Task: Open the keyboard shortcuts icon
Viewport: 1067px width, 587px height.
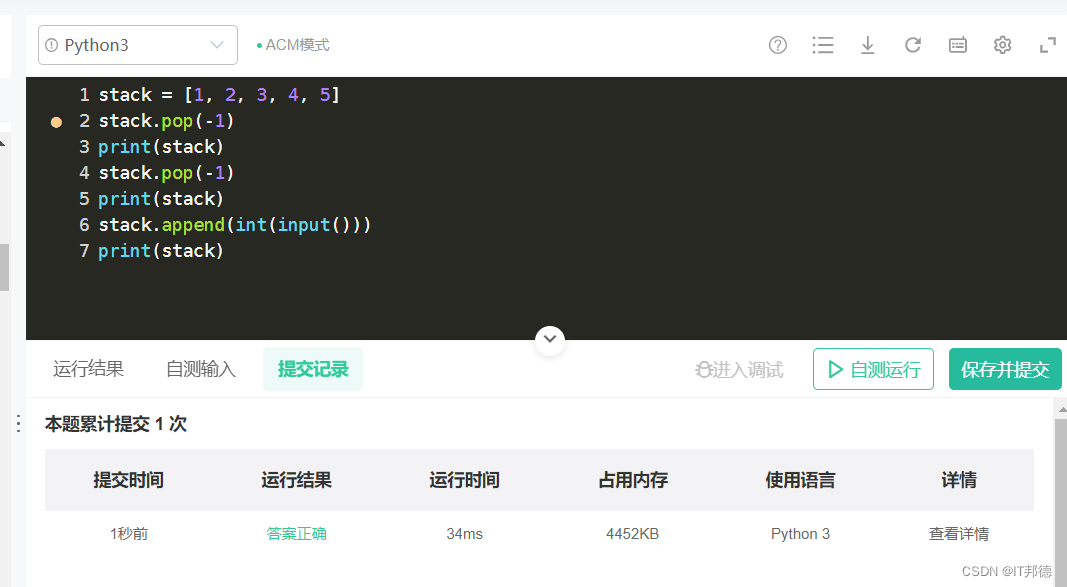Action: [x=957, y=45]
